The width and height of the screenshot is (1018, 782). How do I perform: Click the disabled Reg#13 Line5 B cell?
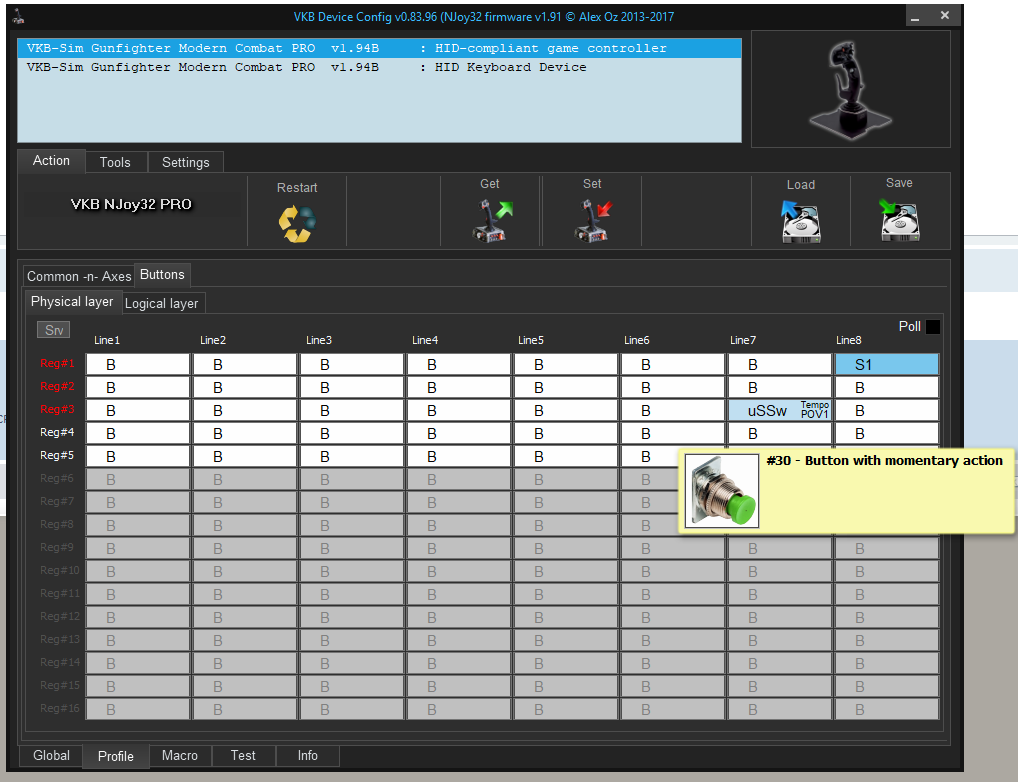pos(565,640)
